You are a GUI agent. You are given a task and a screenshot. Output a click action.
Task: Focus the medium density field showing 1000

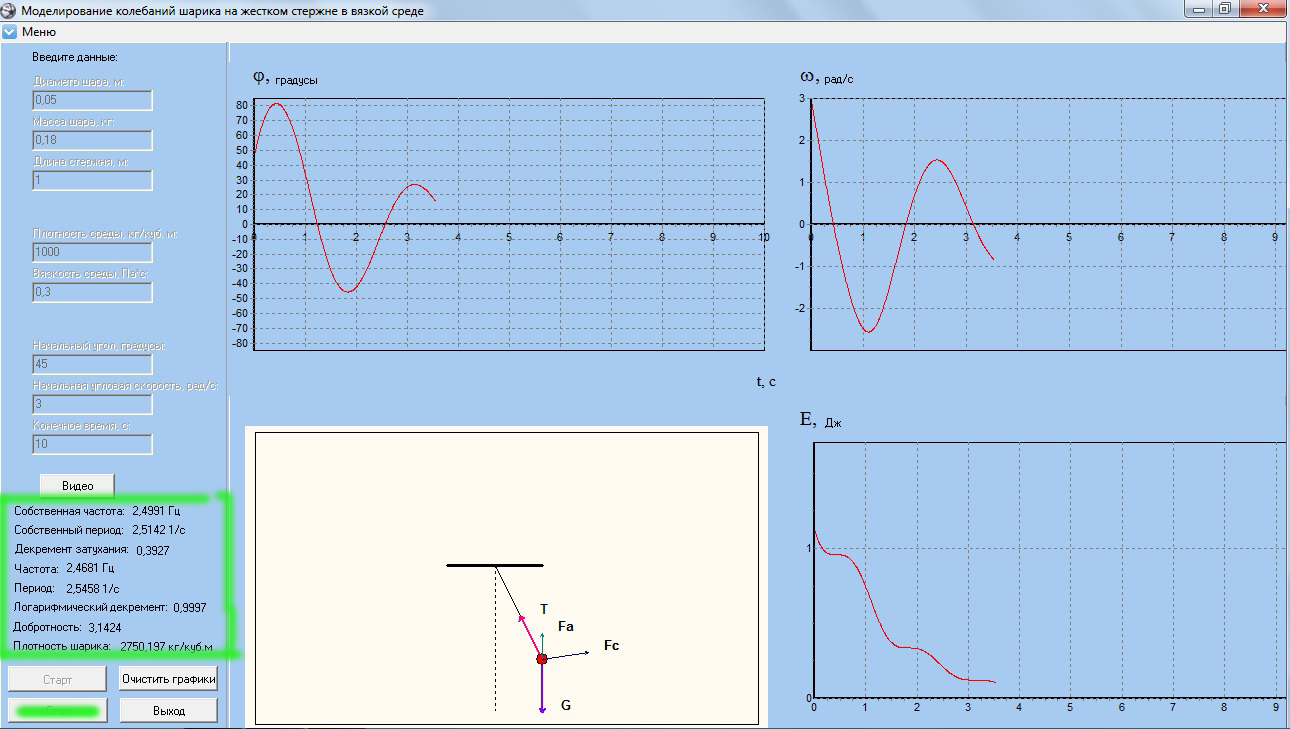tap(92, 252)
